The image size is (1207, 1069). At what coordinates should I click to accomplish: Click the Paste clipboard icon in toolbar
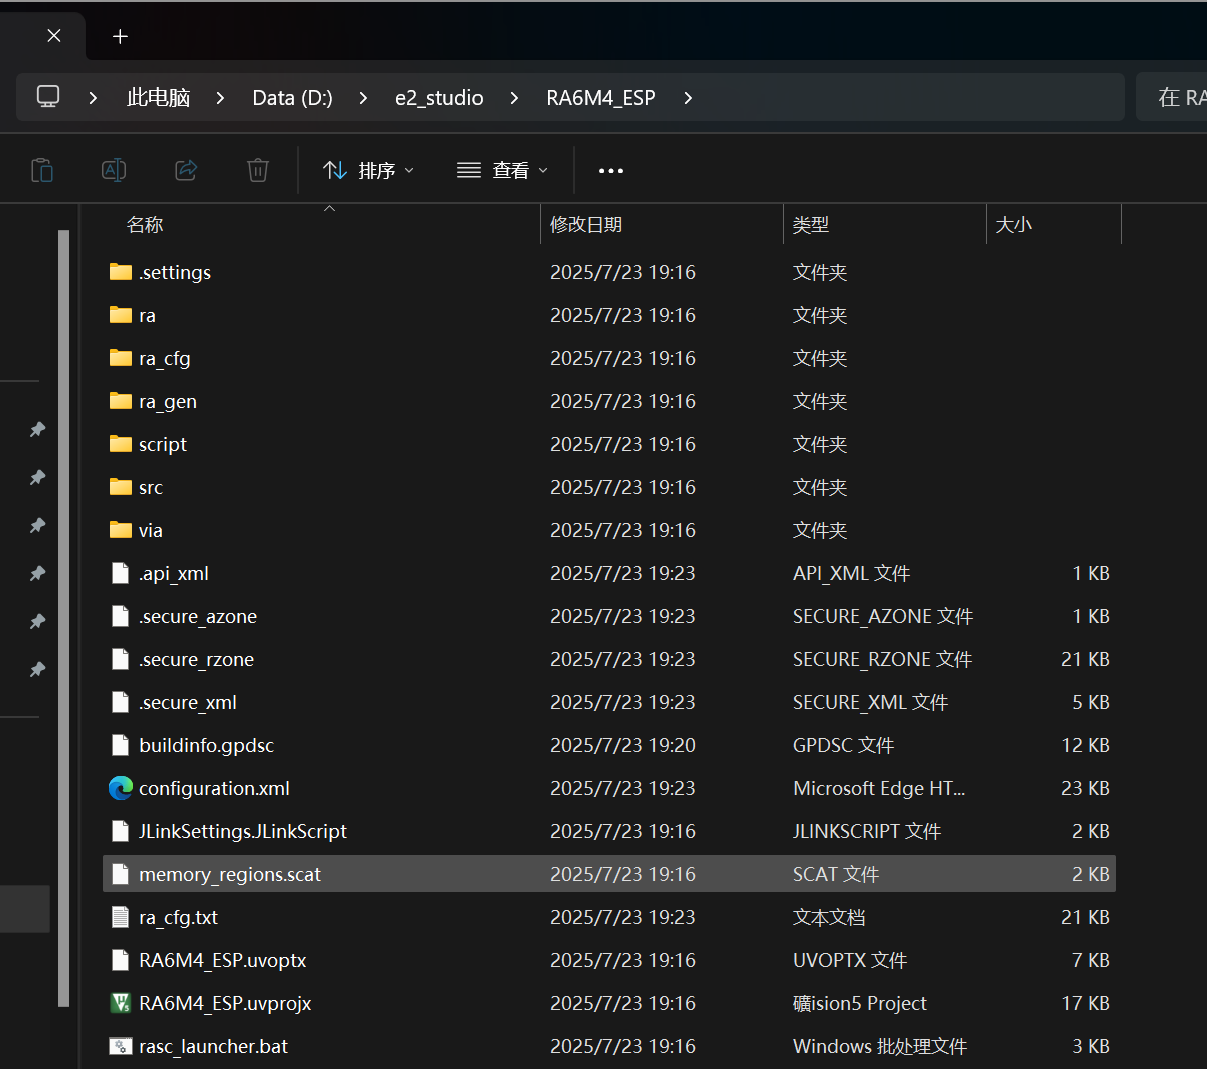[x=42, y=170]
